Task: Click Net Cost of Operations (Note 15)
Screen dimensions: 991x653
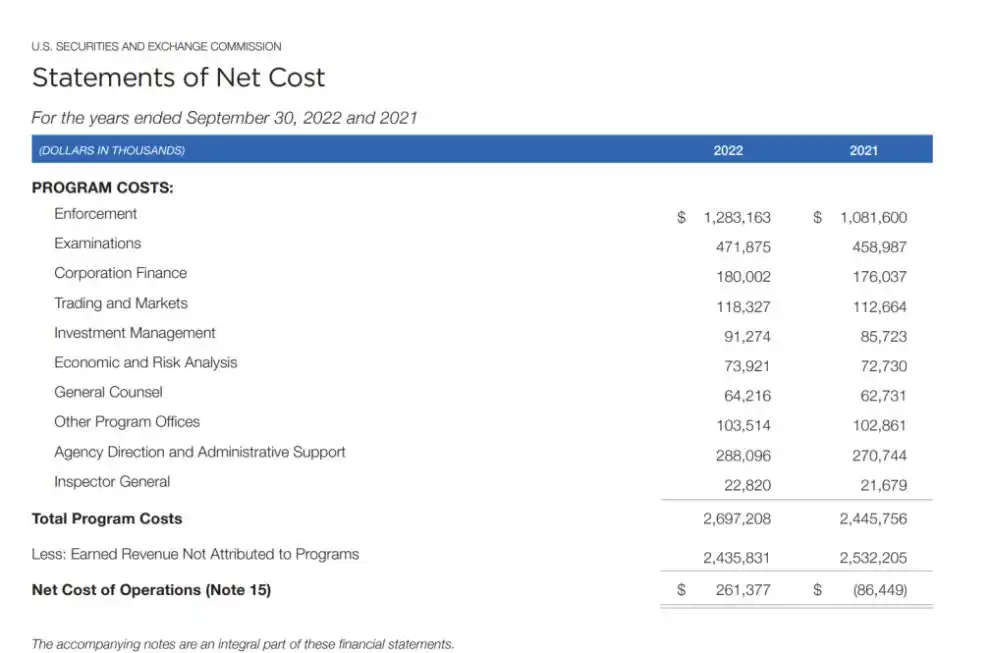Action: 151,590
